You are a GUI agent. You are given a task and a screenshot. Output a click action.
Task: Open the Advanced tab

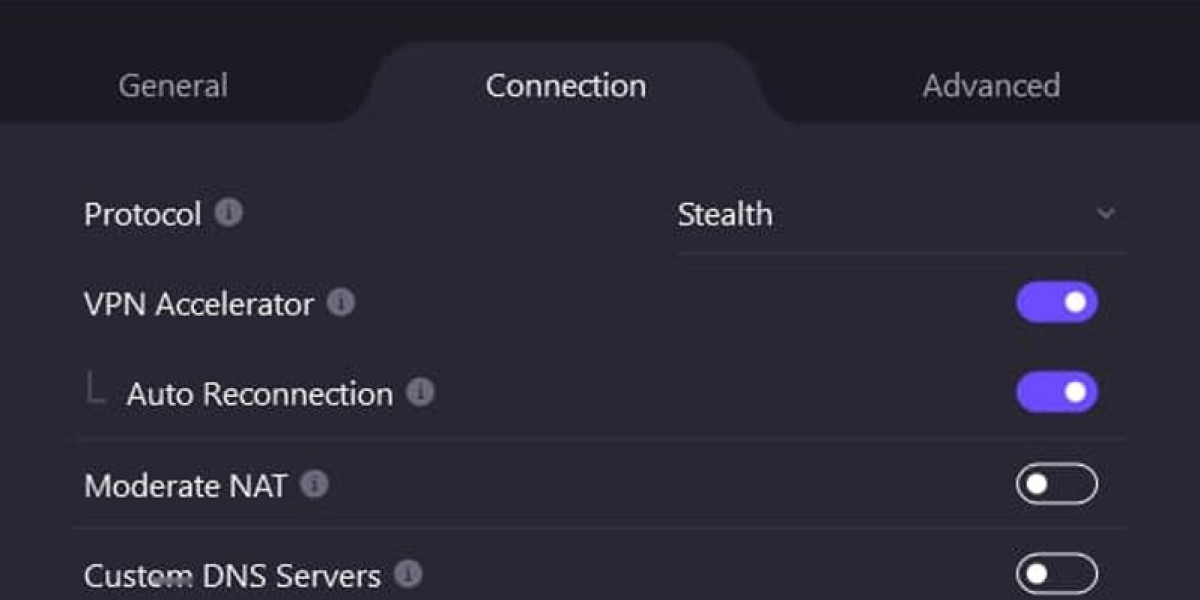coord(991,86)
